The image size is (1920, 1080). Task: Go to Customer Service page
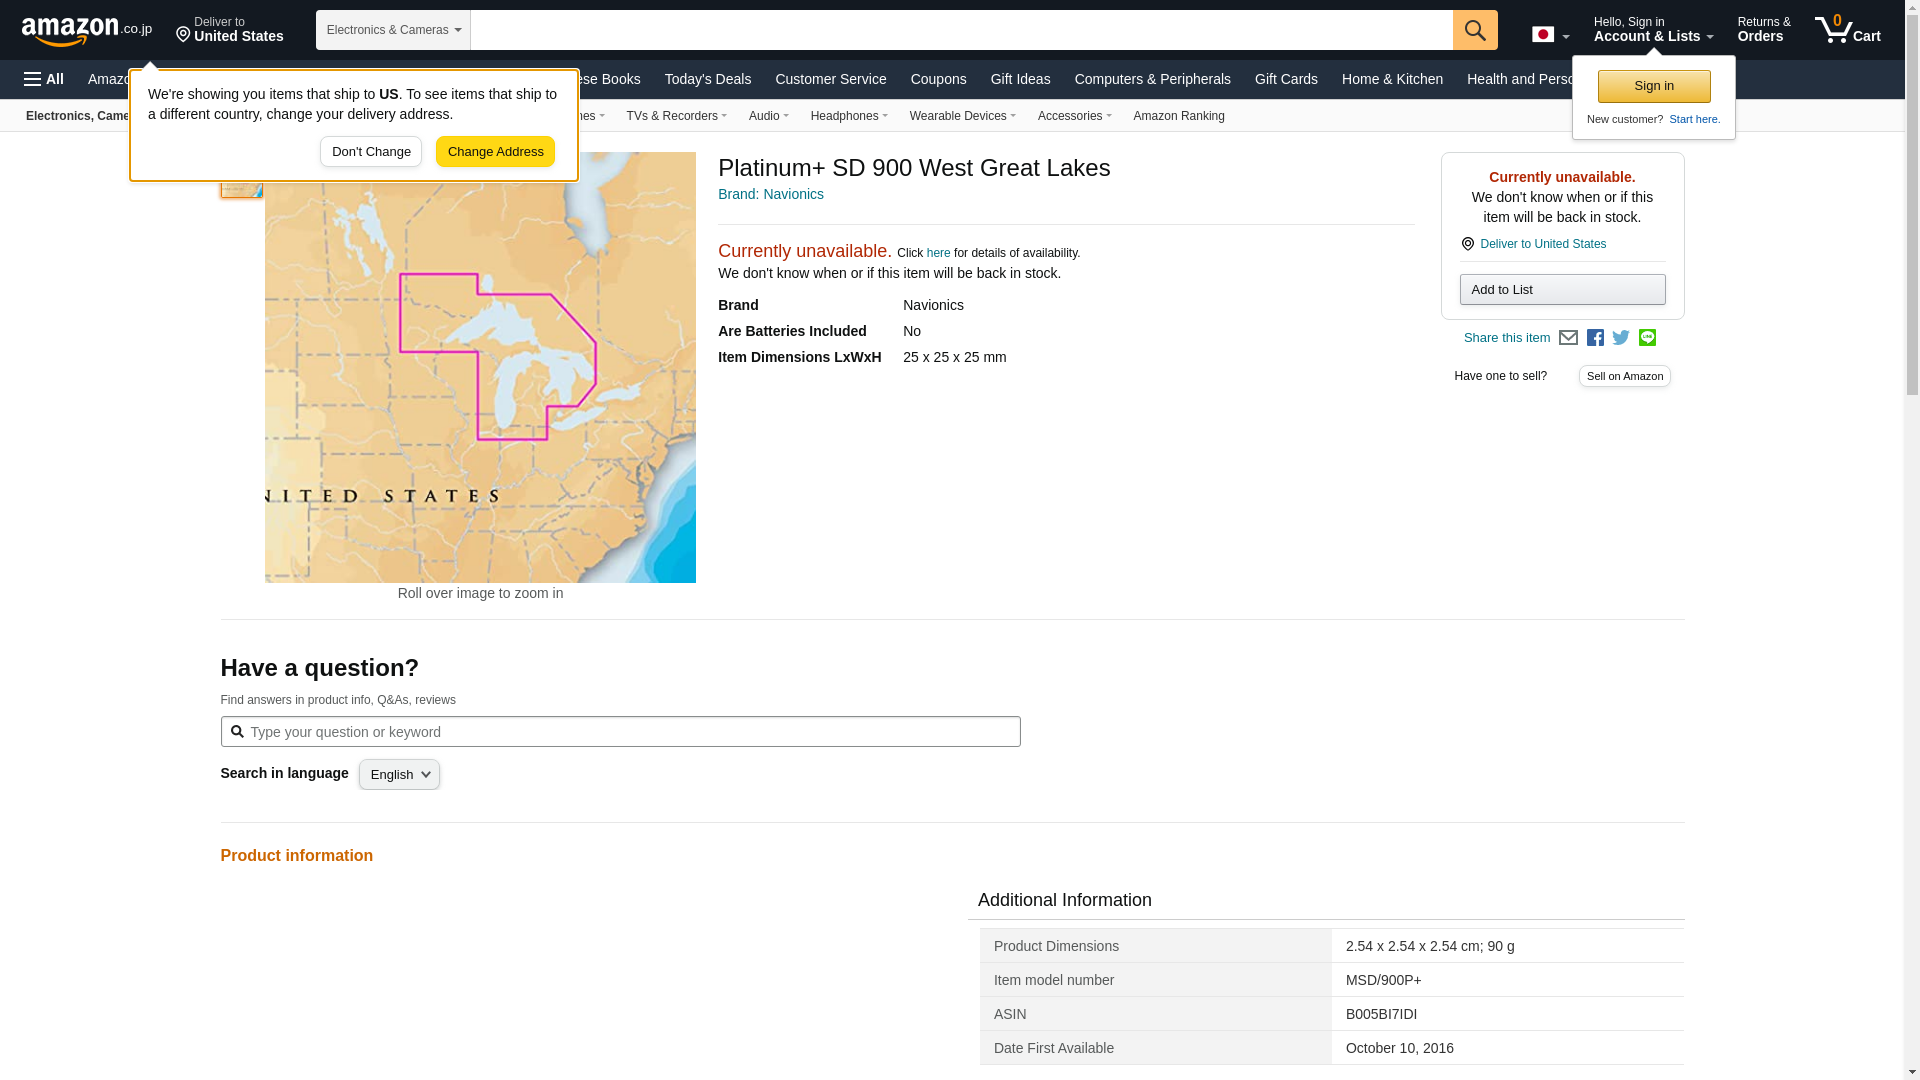[x=830, y=79]
